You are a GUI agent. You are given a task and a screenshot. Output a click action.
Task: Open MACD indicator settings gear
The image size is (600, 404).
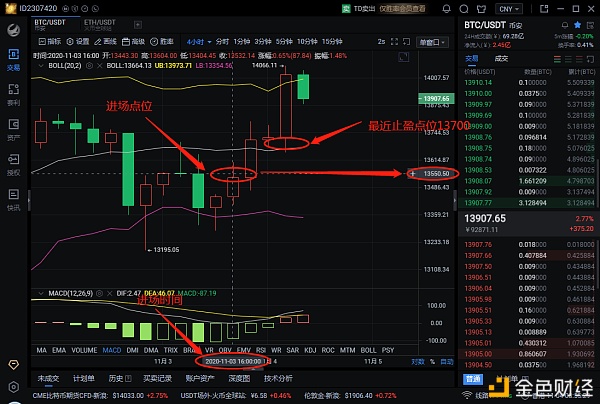tap(99, 293)
